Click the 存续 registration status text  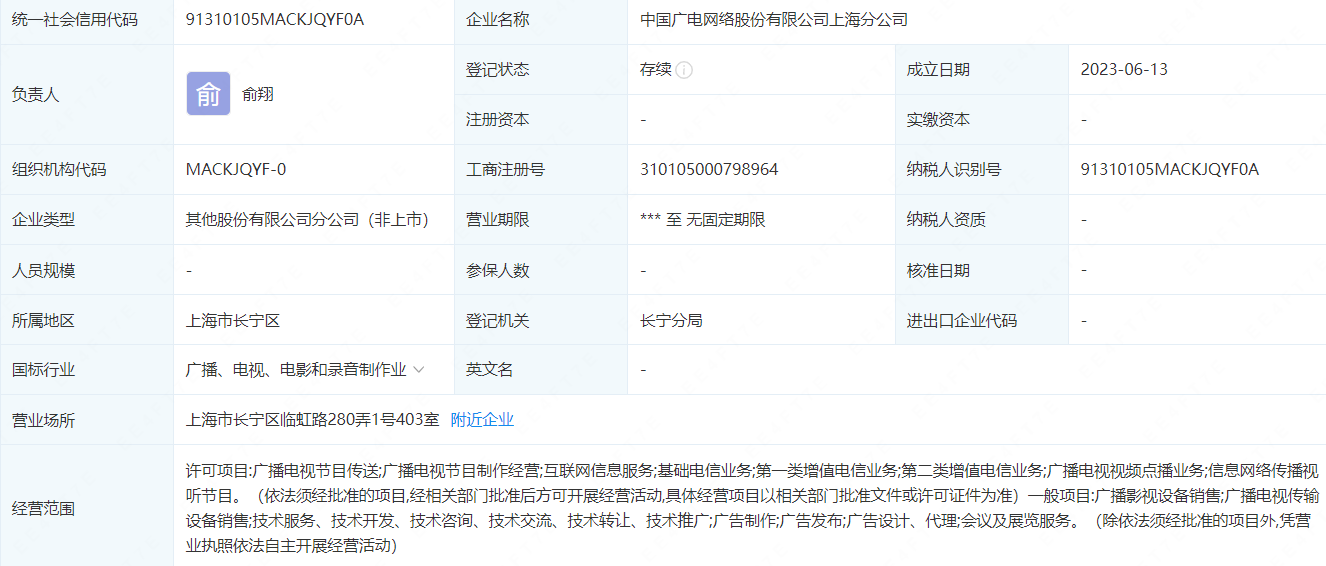[656, 70]
